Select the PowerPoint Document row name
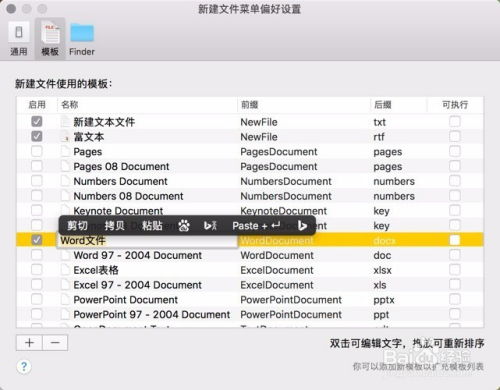 click(126, 300)
